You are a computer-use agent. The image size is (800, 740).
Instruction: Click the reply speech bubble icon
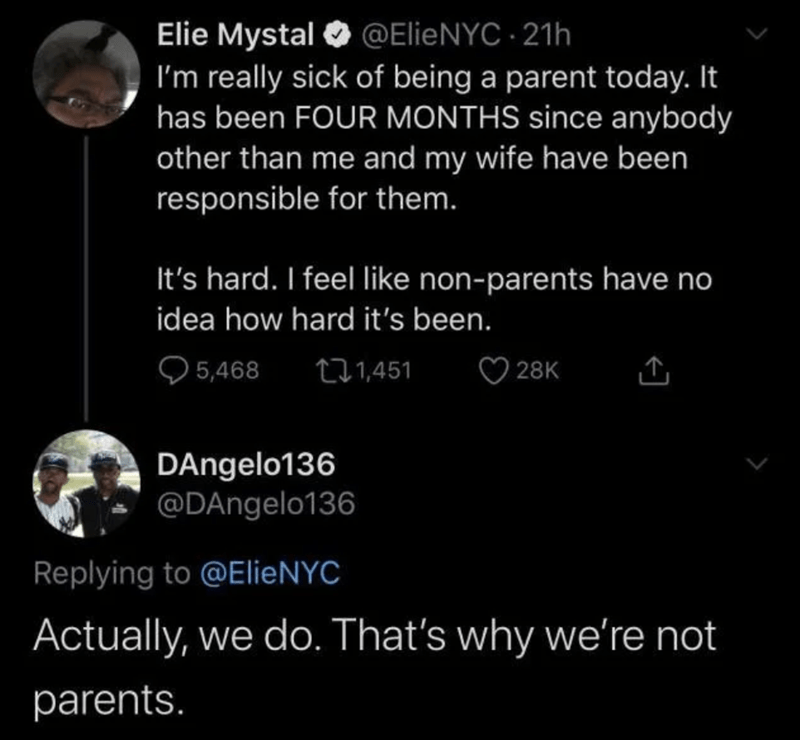tap(173, 371)
